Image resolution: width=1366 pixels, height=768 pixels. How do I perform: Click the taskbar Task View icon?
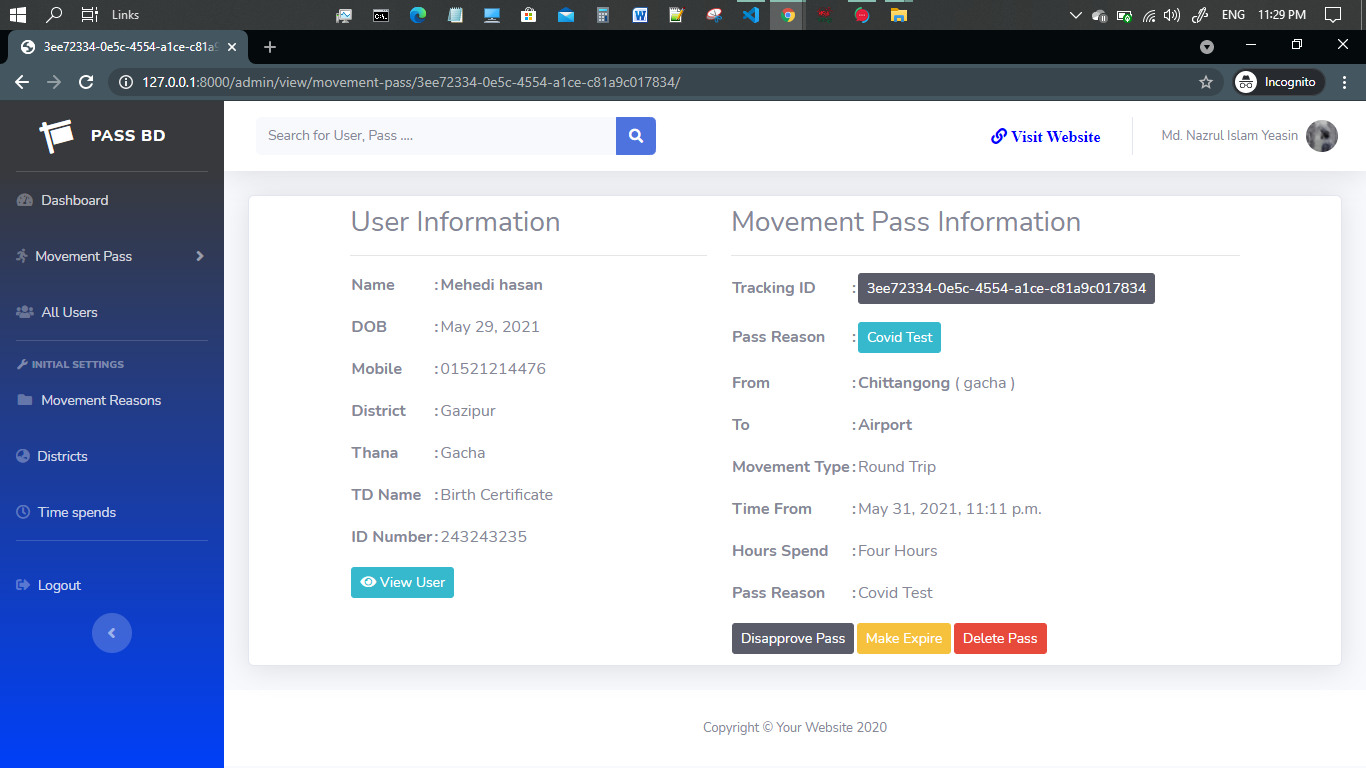click(x=89, y=15)
